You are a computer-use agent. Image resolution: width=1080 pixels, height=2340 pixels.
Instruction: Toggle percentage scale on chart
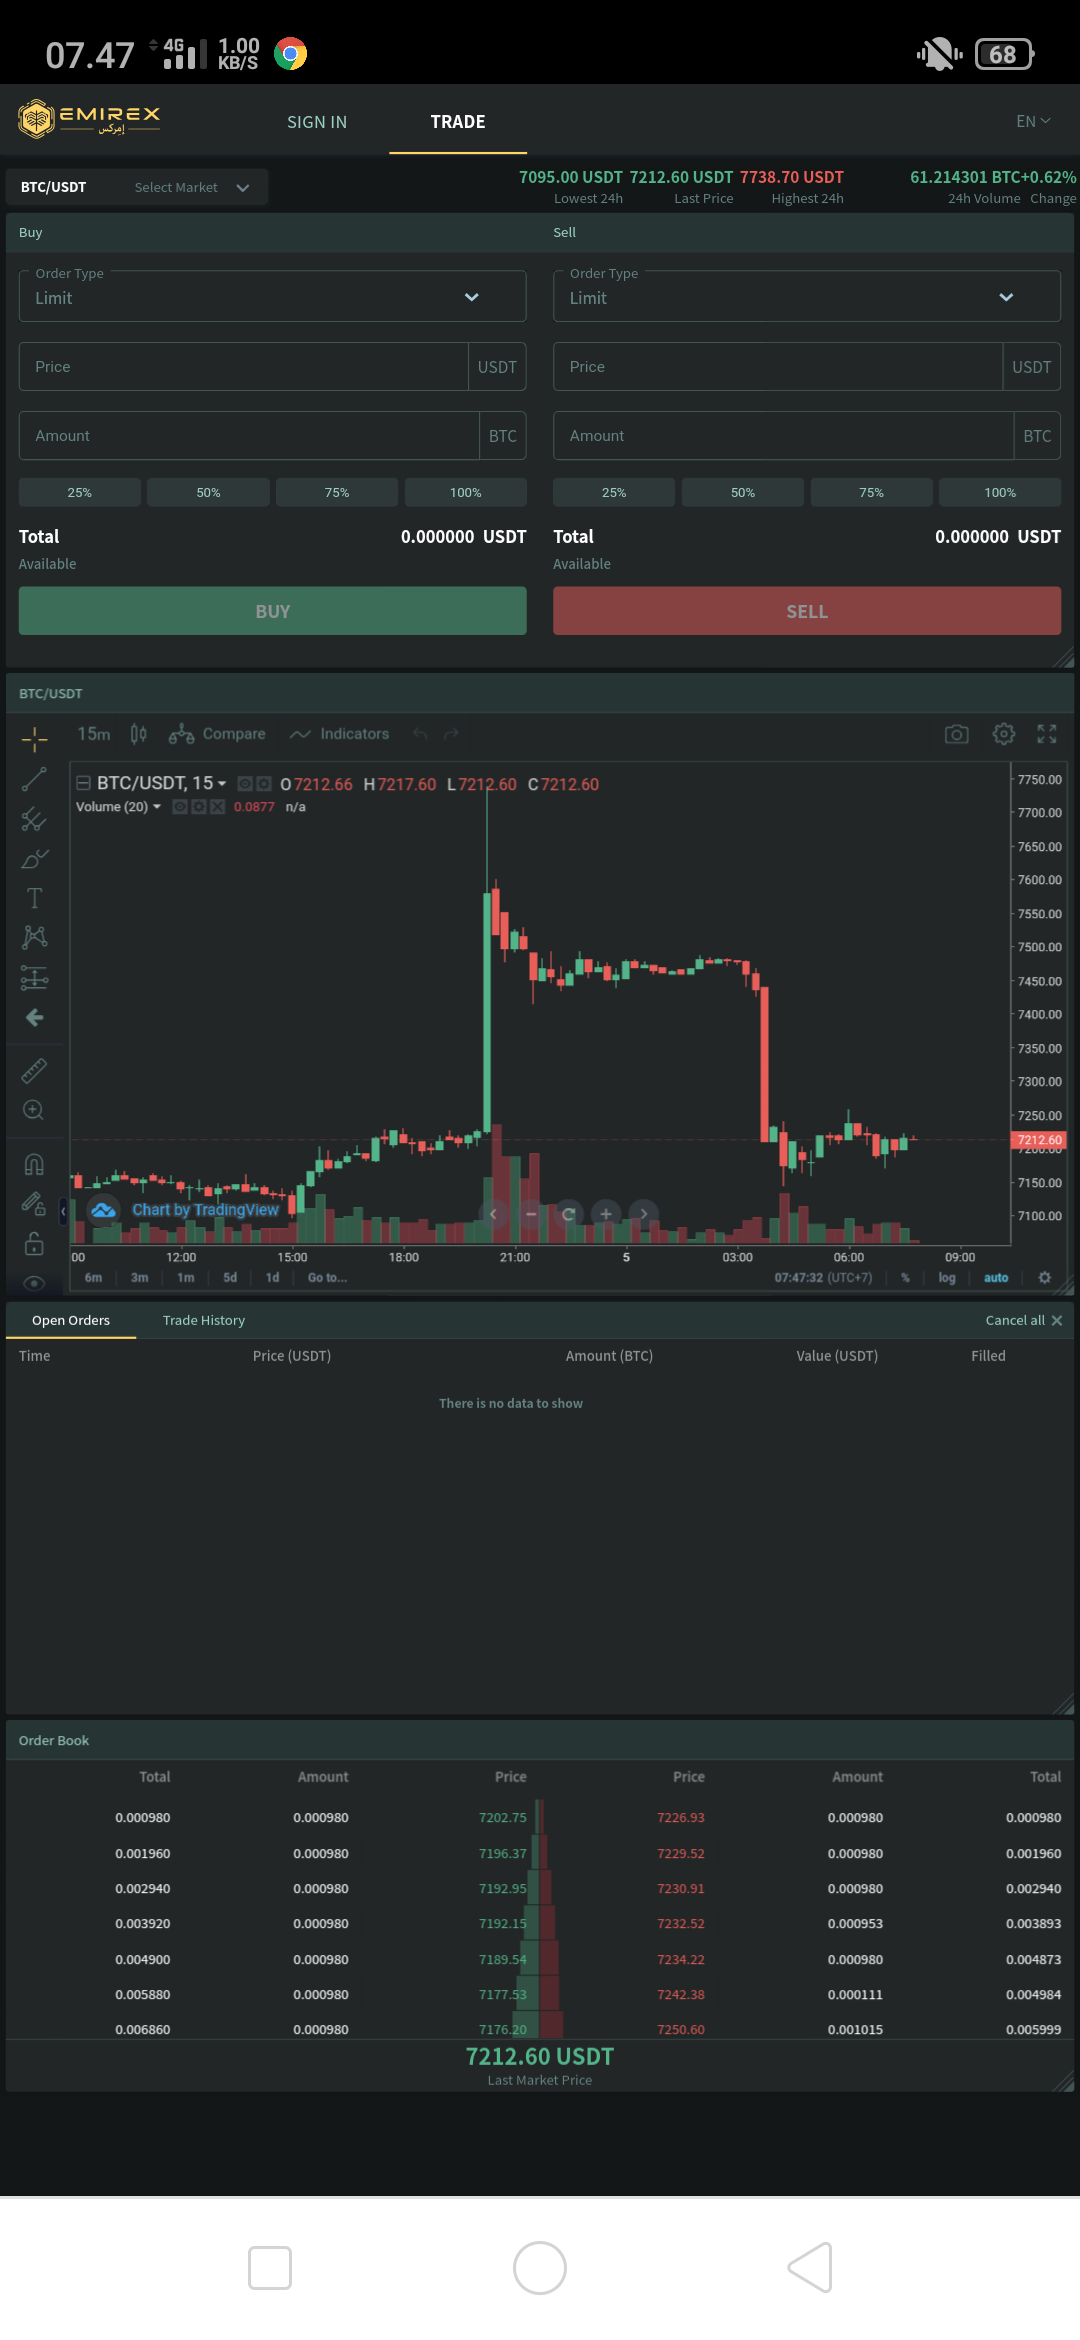905,1278
